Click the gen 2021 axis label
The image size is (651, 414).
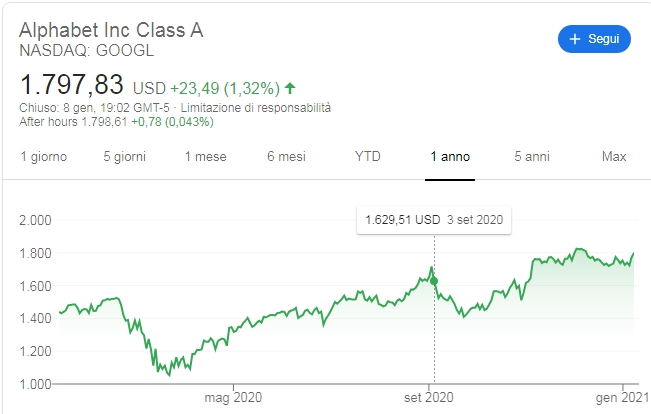622,397
